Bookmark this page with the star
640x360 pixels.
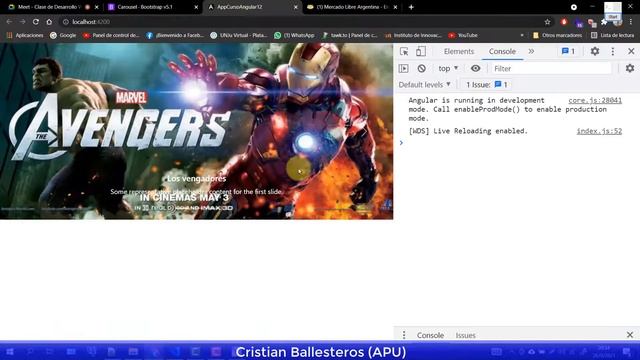[547, 22]
